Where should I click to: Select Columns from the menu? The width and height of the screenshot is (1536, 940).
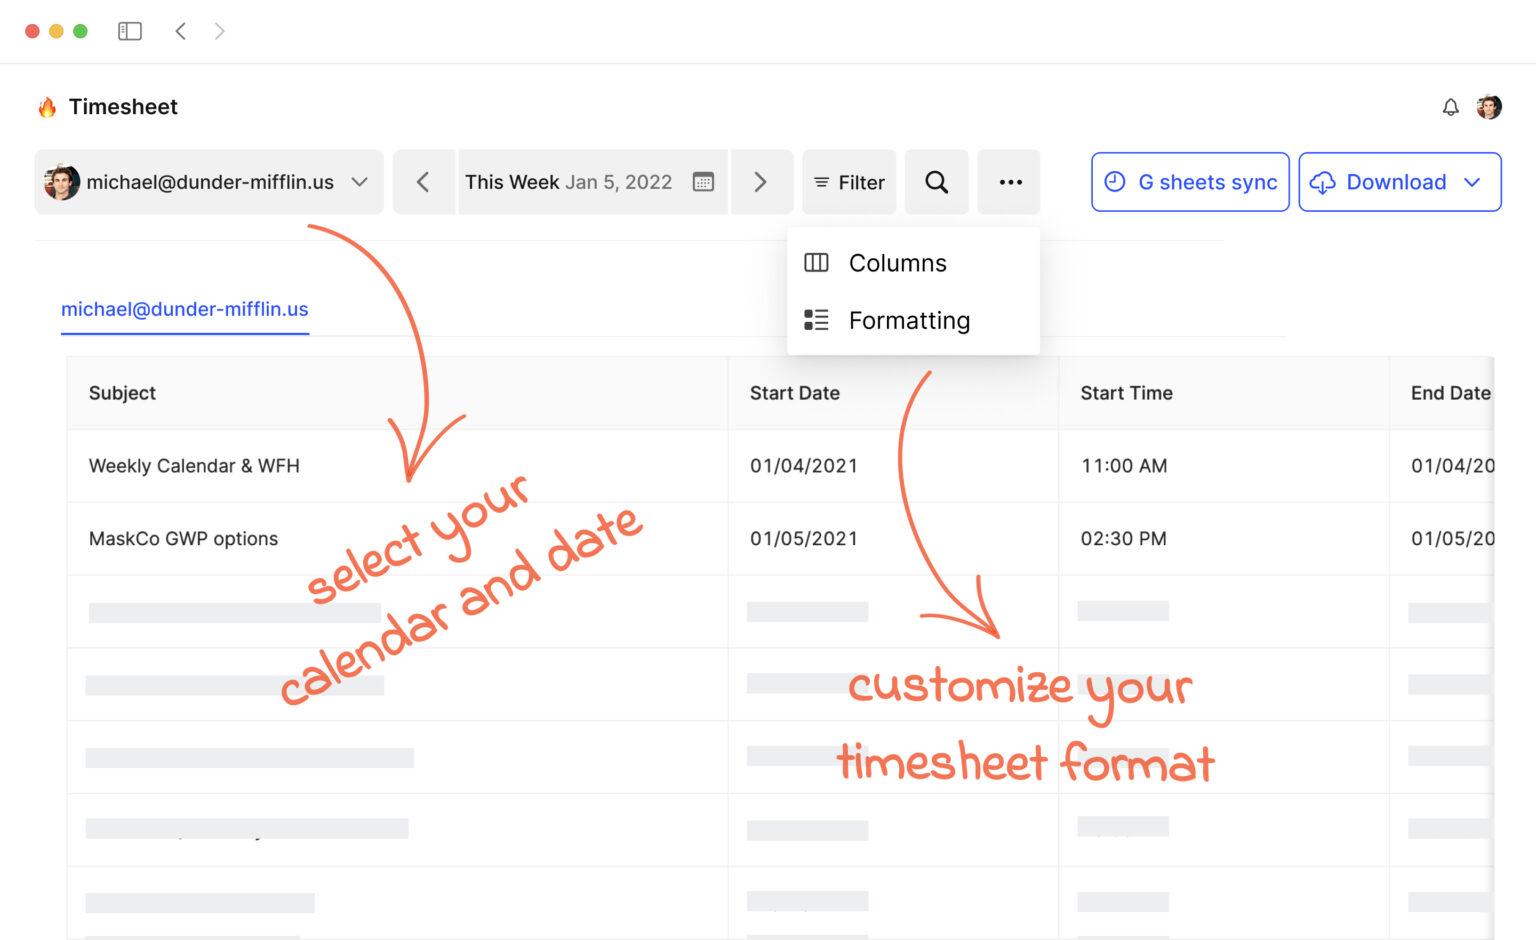click(897, 263)
